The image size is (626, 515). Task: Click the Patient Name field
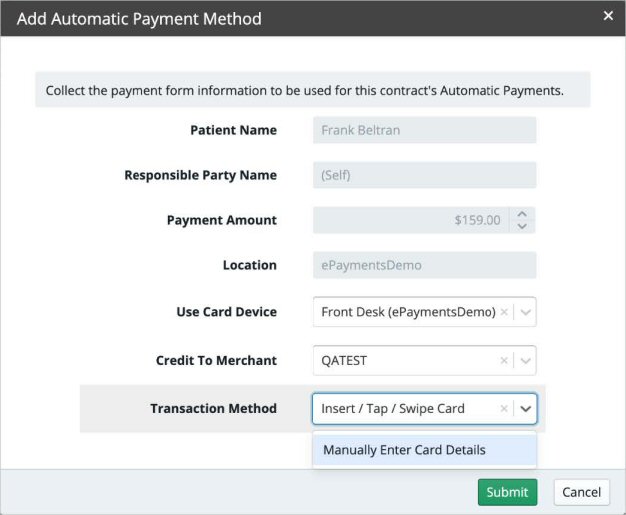(x=424, y=130)
